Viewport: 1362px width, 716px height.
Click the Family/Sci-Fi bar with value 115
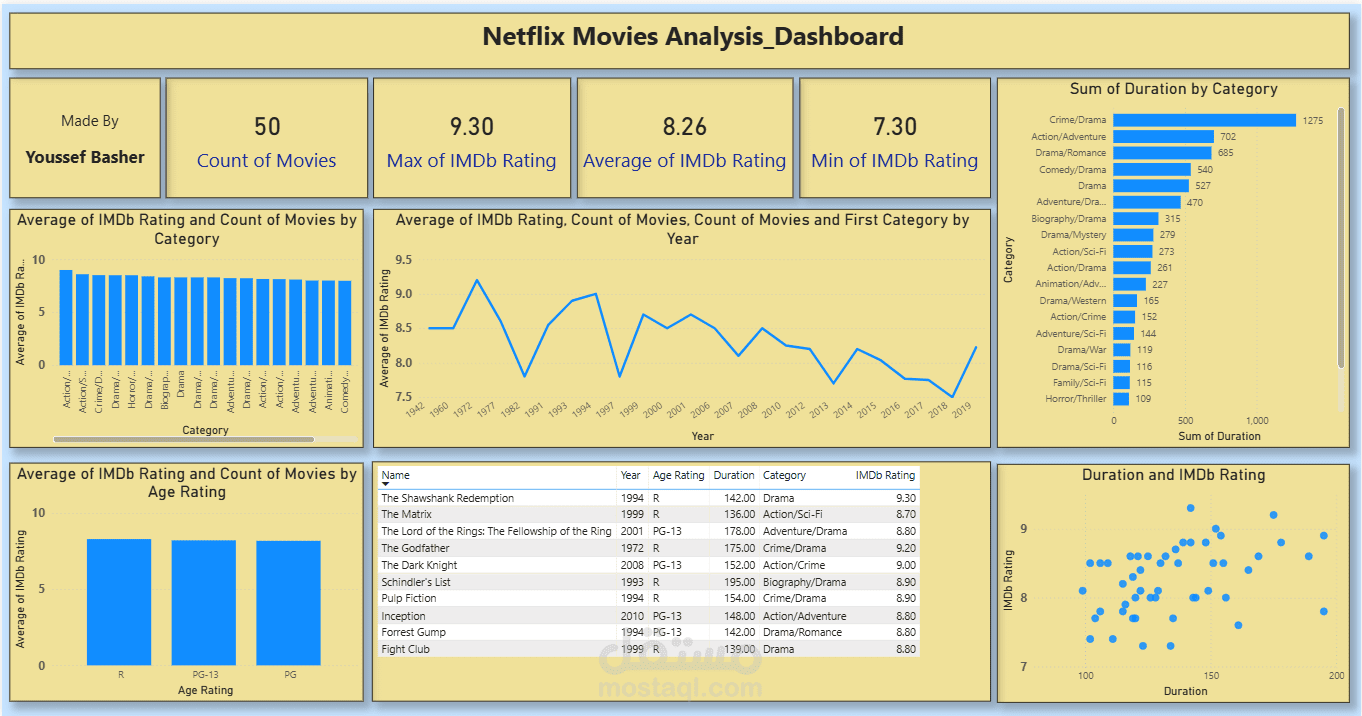1121,382
